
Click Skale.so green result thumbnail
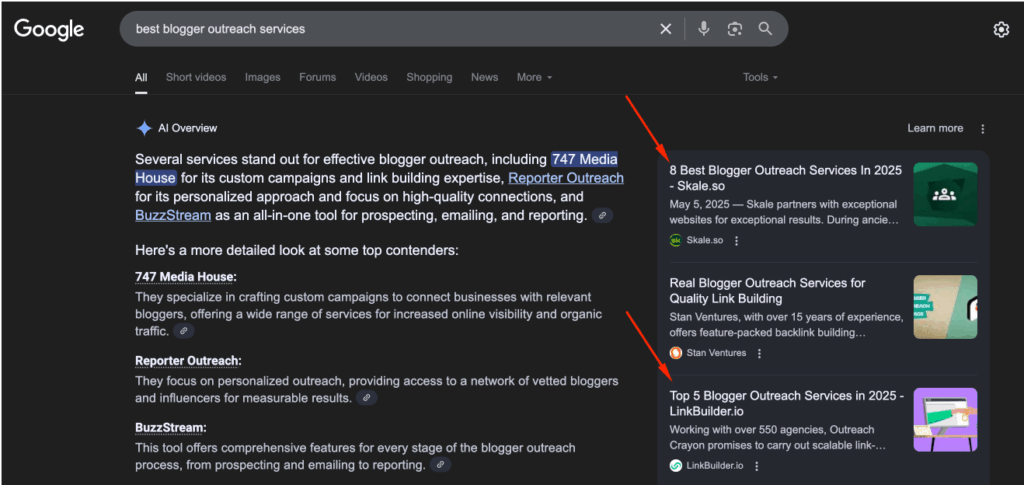pos(945,195)
